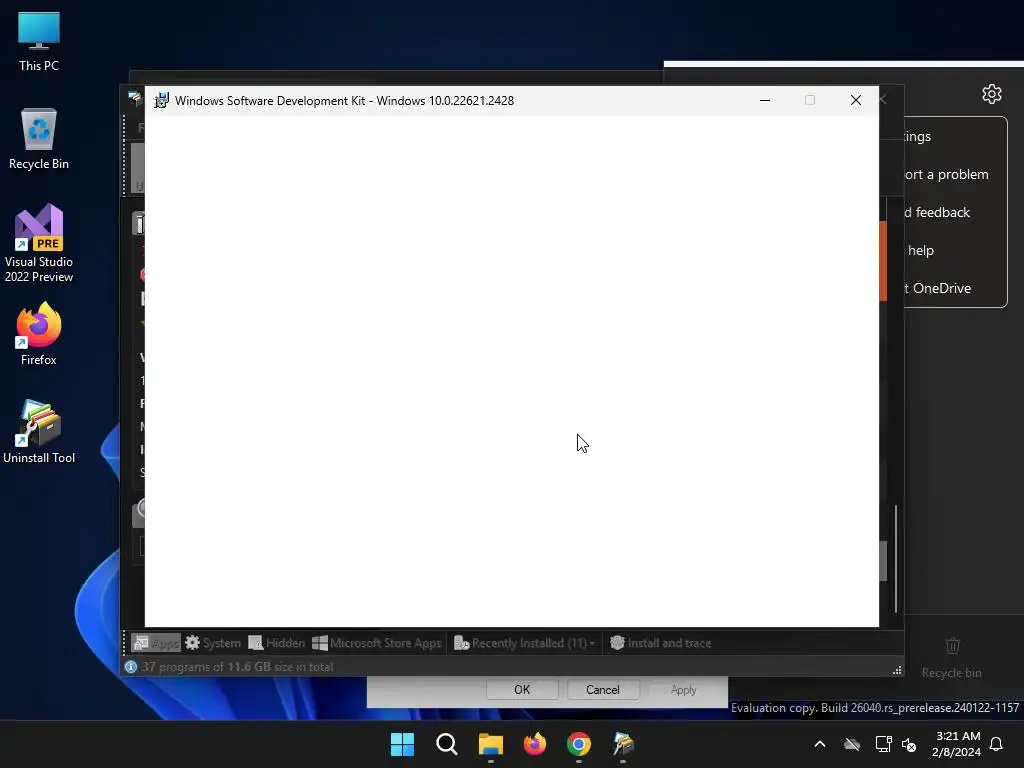Open OneDrive tray icon
Image resolution: width=1024 pixels, height=768 pixels.
tap(852, 744)
